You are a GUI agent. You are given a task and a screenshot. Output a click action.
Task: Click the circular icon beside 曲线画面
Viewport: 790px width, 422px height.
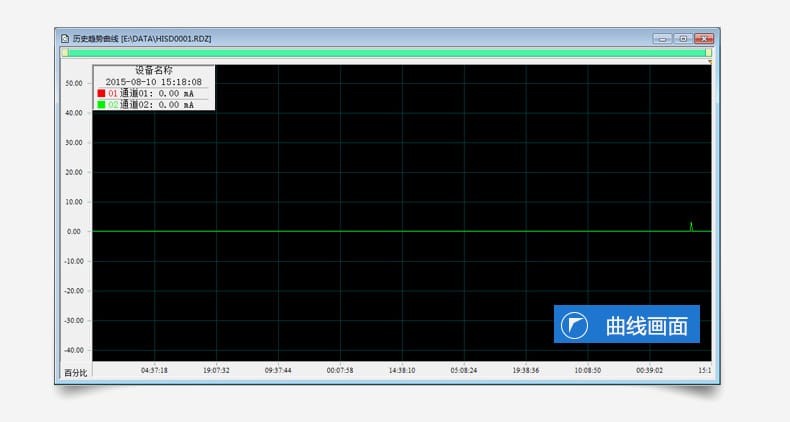(575, 326)
